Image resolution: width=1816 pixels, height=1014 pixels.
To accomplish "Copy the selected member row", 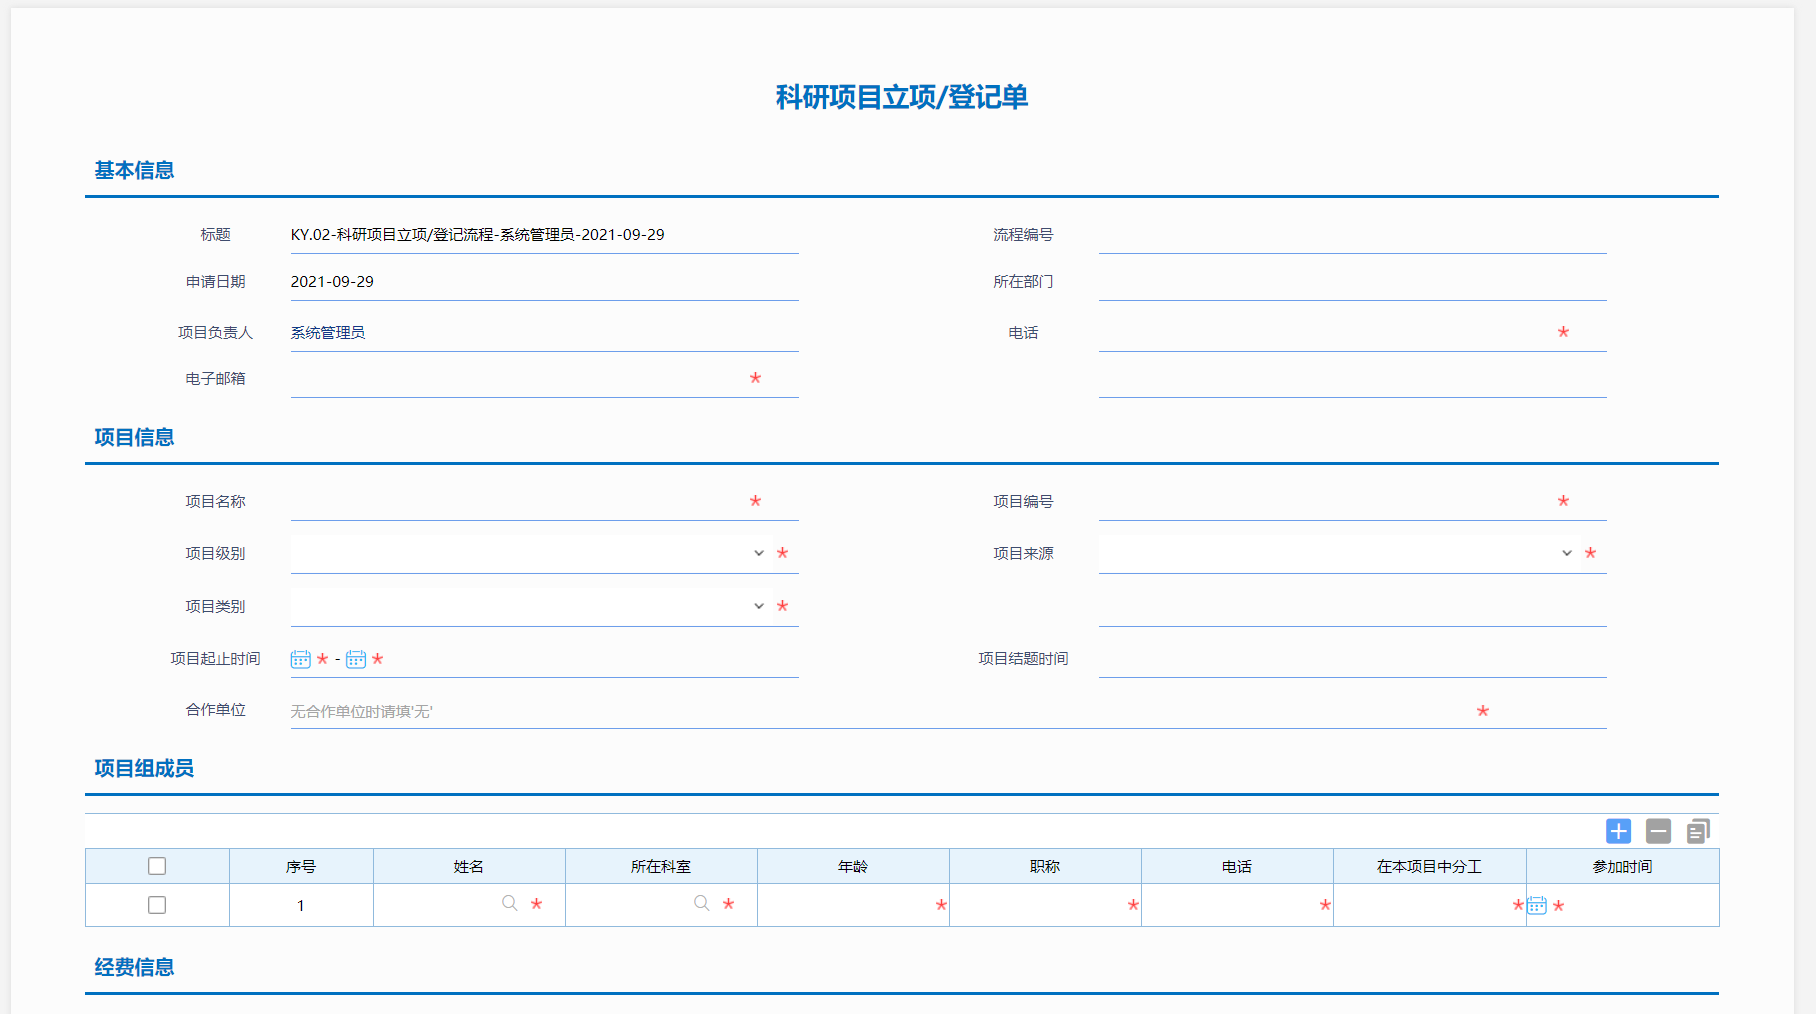I will pos(1698,831).
